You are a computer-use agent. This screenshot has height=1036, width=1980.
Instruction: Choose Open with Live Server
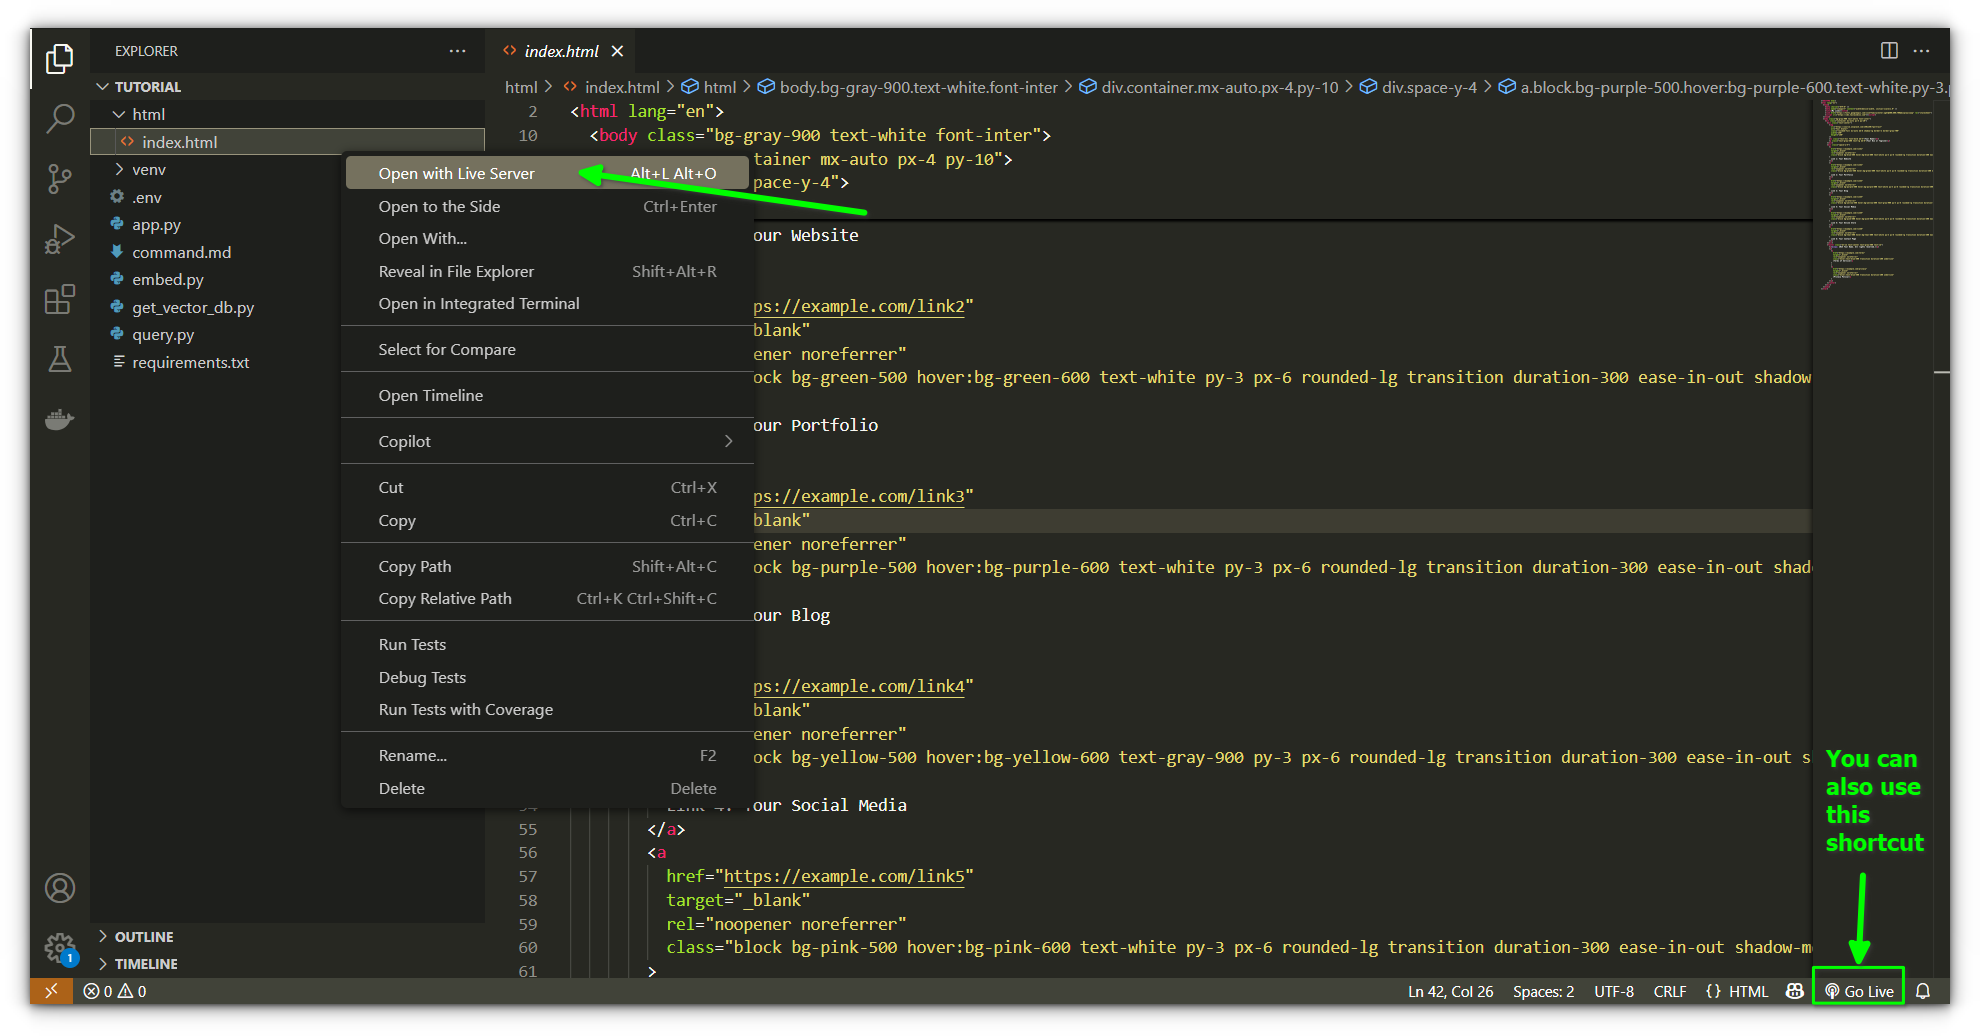point(456,172)
